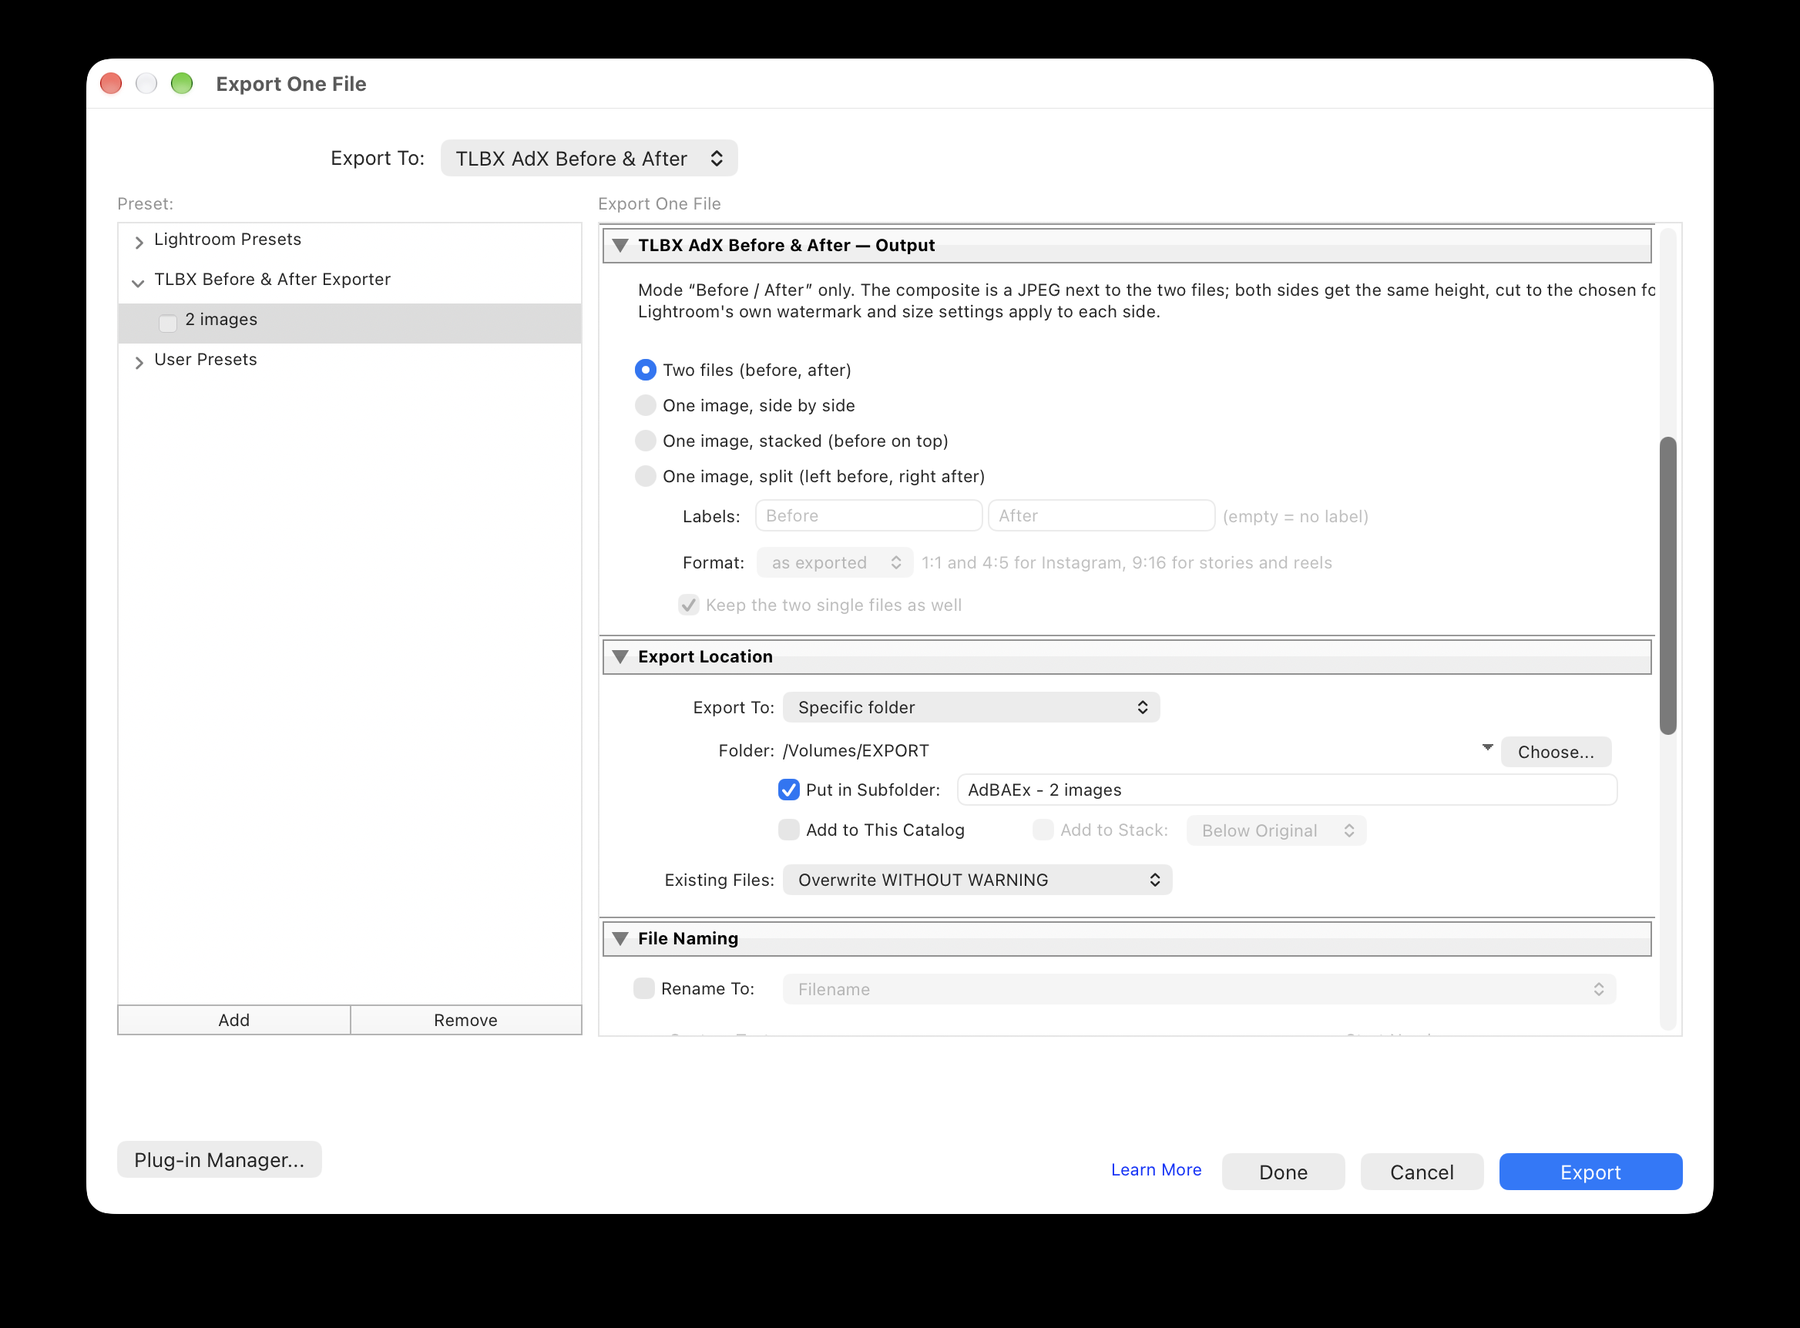Viewport: 1800px width, 1328px height.
Task: Open the Plug-in Manager
Action: pos(219,1160)
